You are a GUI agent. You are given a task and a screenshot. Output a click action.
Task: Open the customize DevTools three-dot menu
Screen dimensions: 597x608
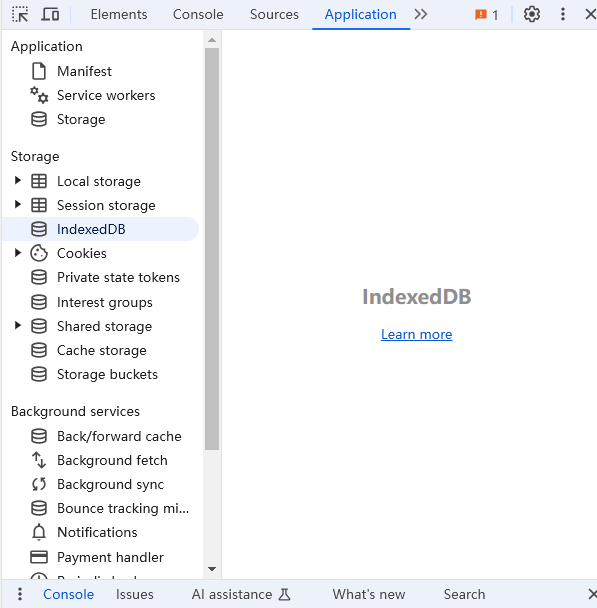tap(562, 14)
